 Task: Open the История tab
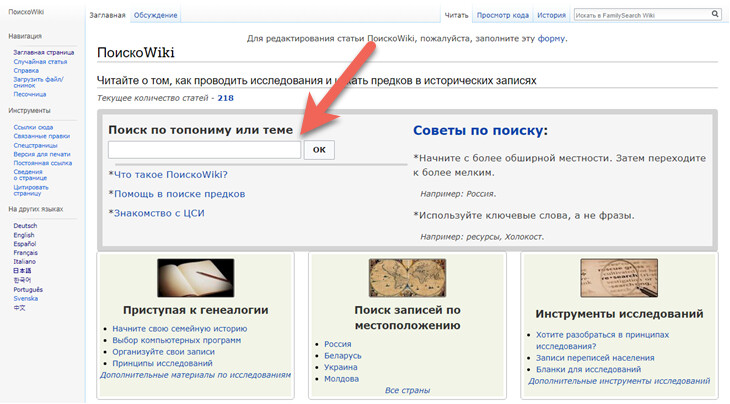click(x=551, y=15)
